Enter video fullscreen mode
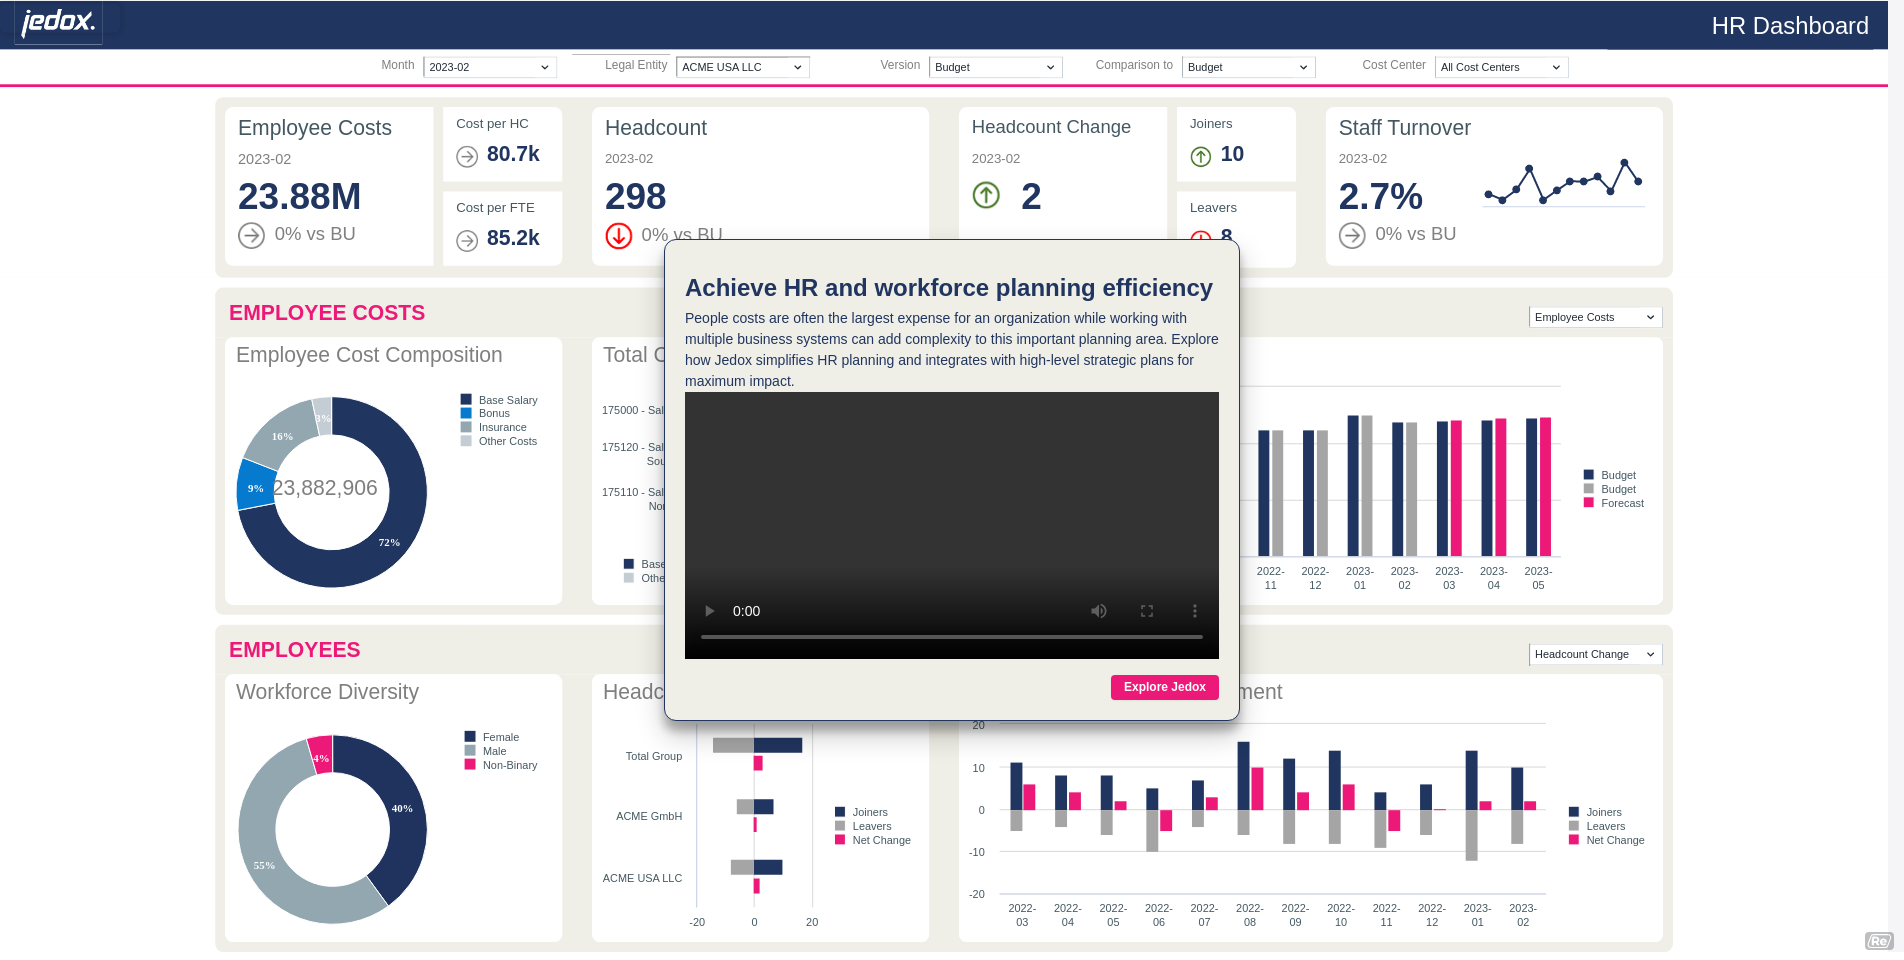Viewport: 1904px width, 960px height. click(1147, 611)
